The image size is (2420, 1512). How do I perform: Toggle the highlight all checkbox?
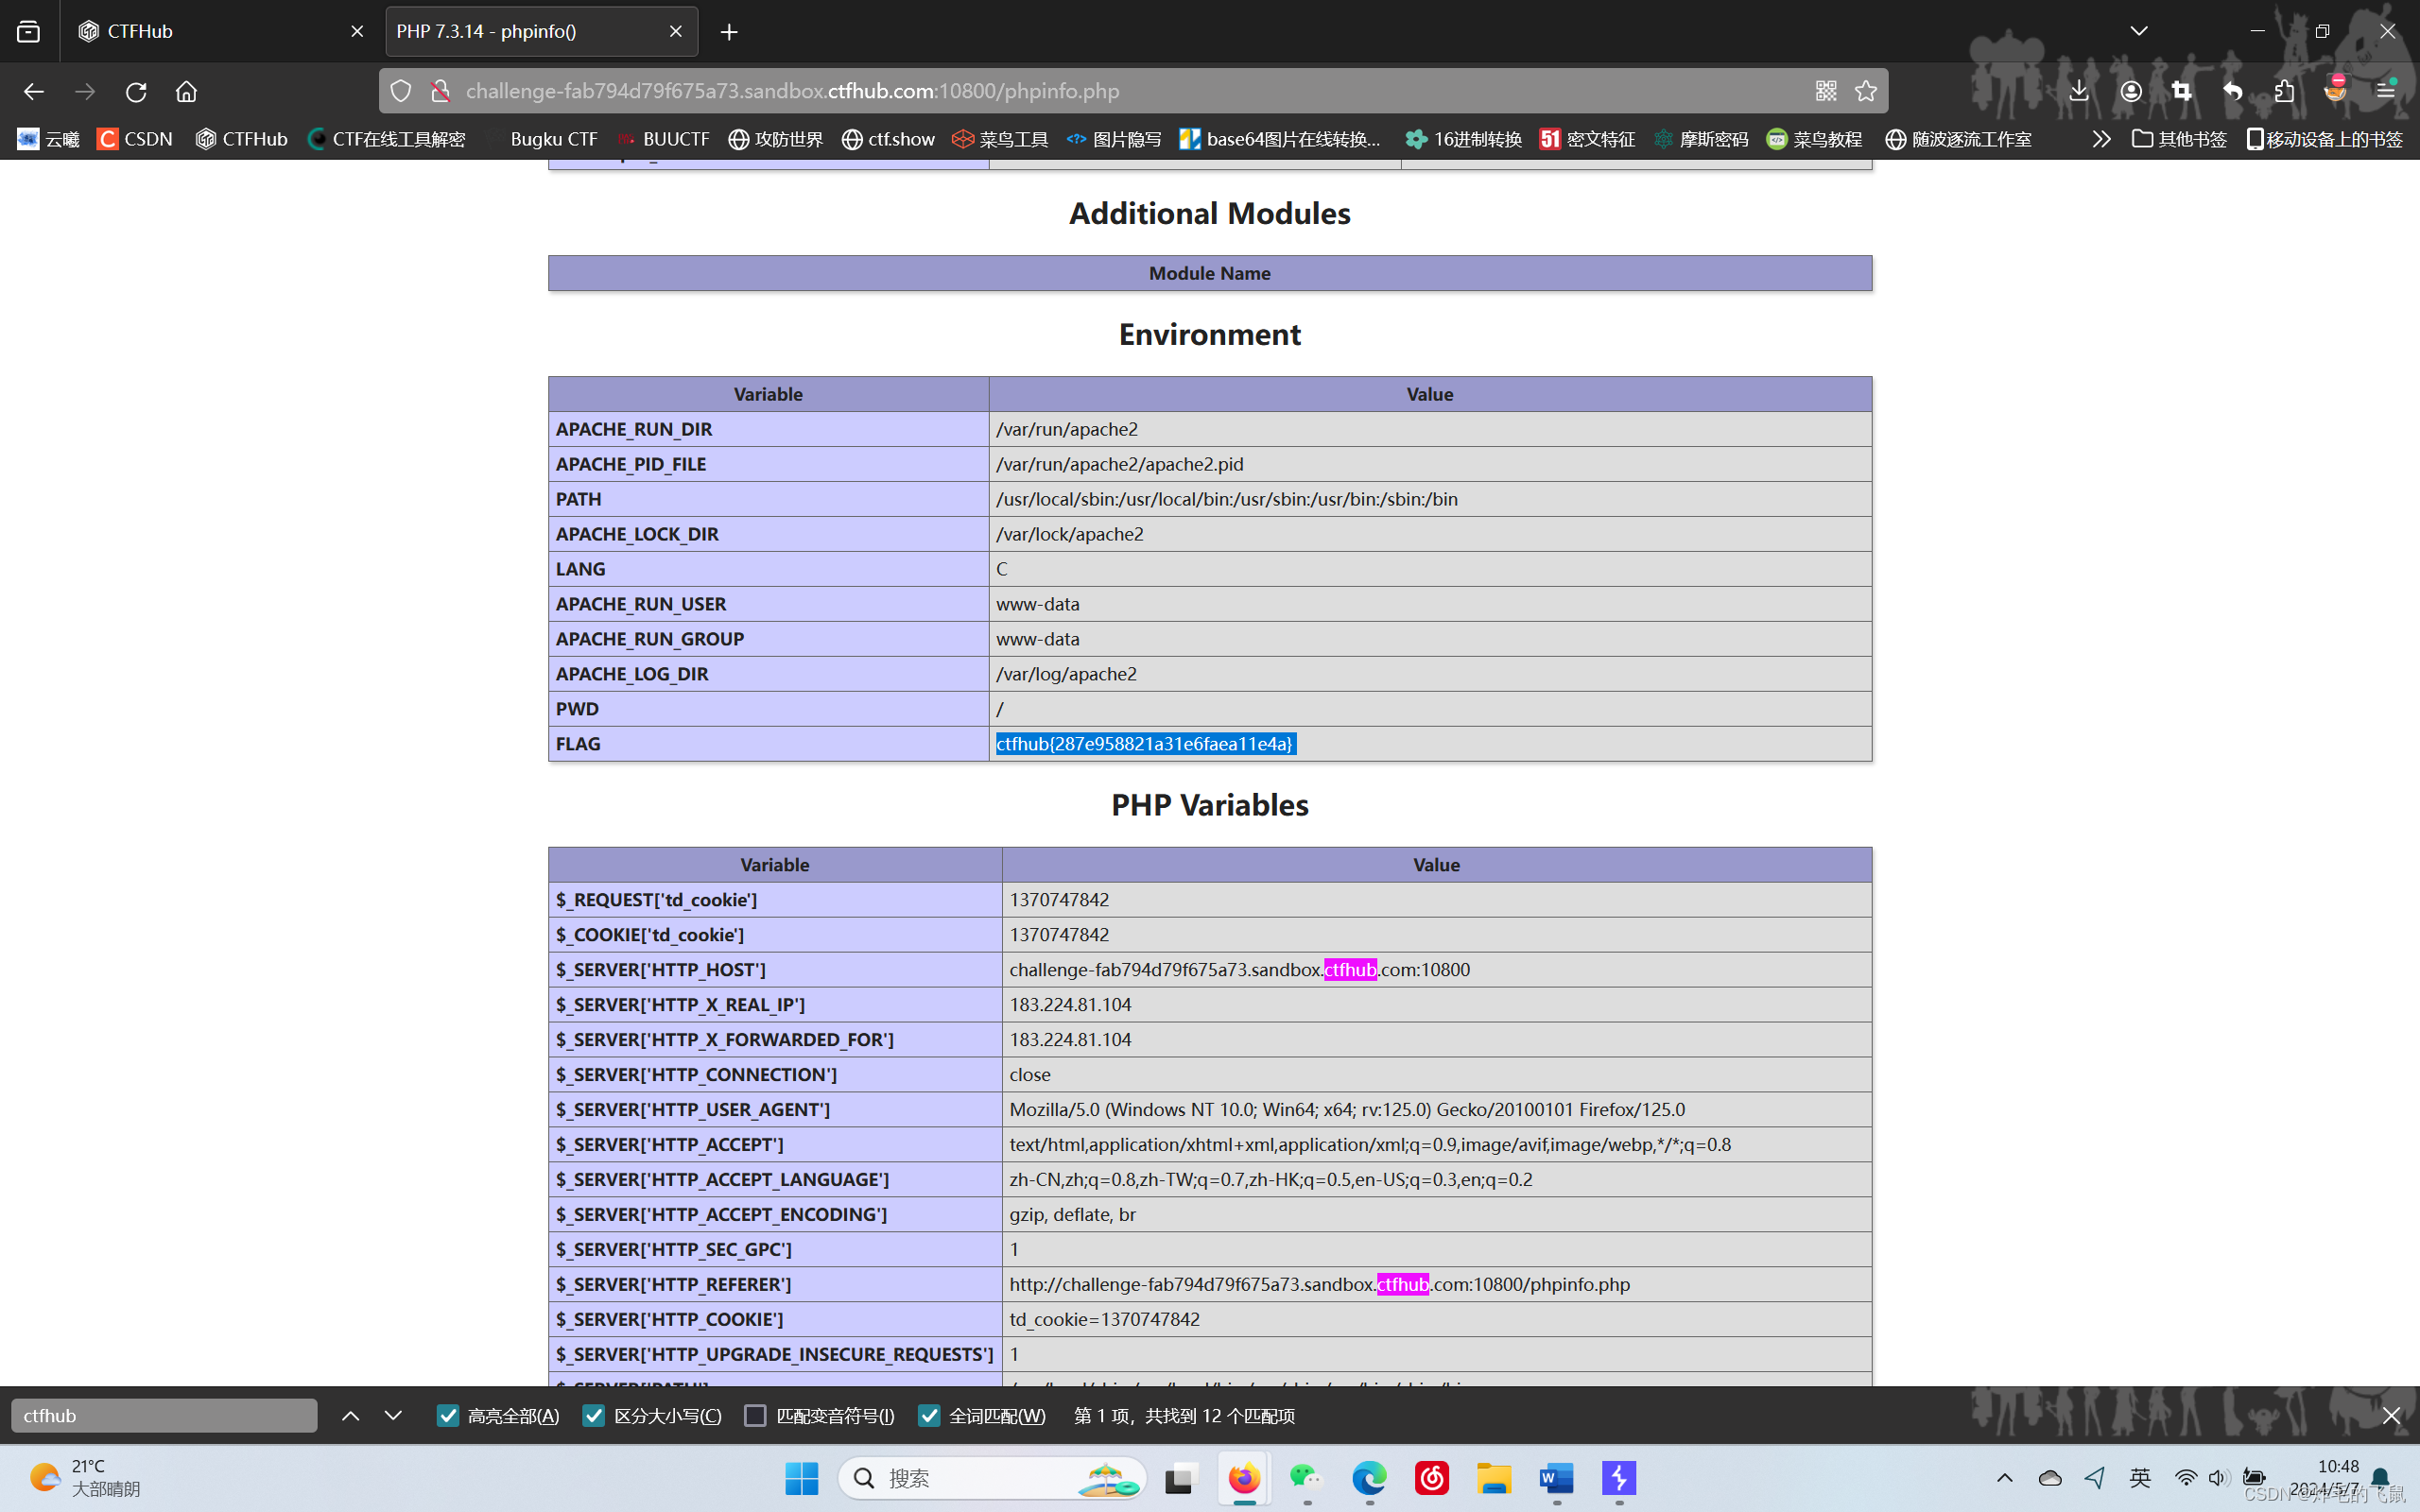pyautogui.click(x=448, y=1415)
